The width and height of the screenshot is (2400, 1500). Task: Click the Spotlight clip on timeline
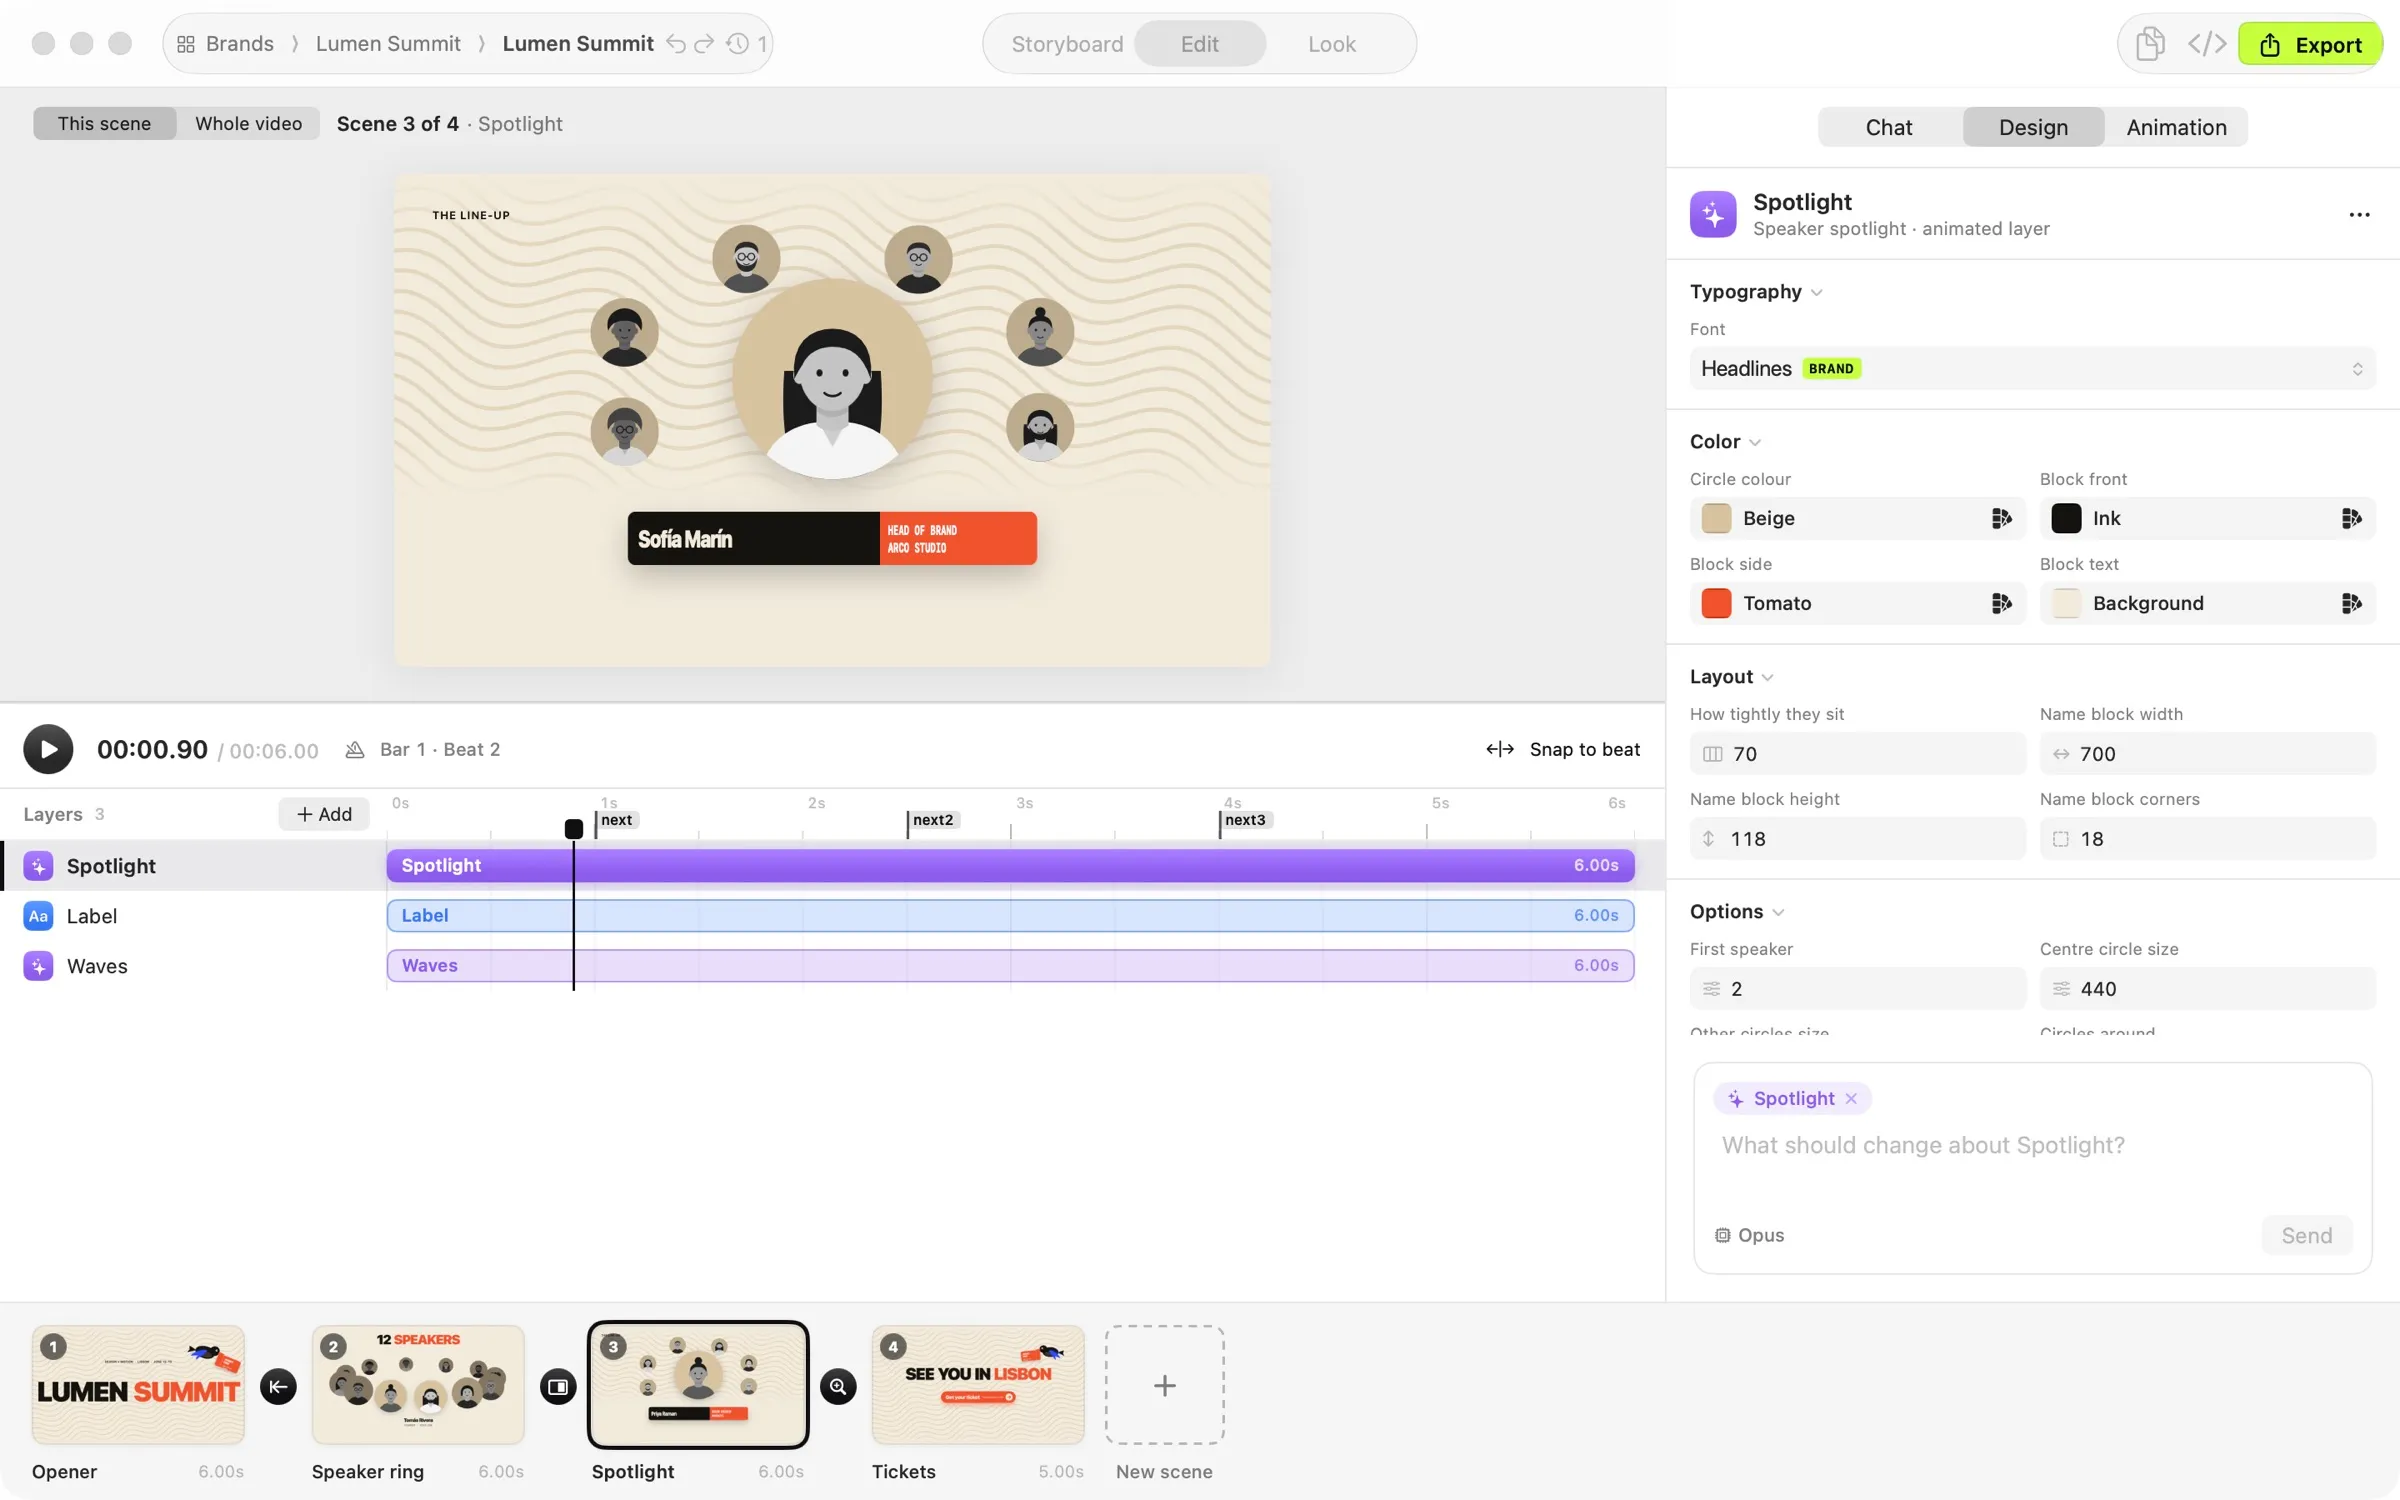coord(1010,866)
